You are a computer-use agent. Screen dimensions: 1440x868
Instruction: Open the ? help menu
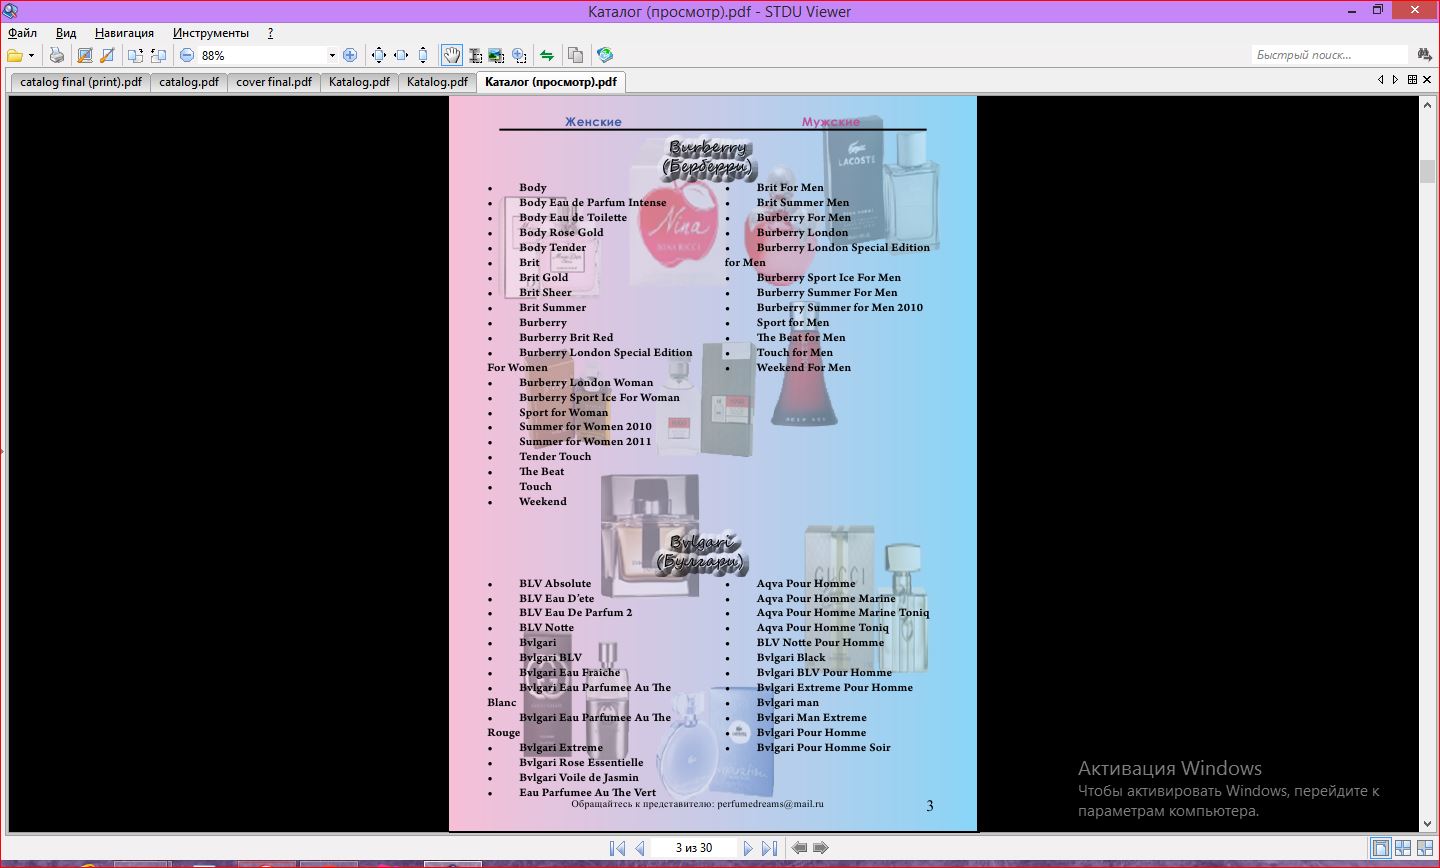pyautogui.click(x=270, y=33)
